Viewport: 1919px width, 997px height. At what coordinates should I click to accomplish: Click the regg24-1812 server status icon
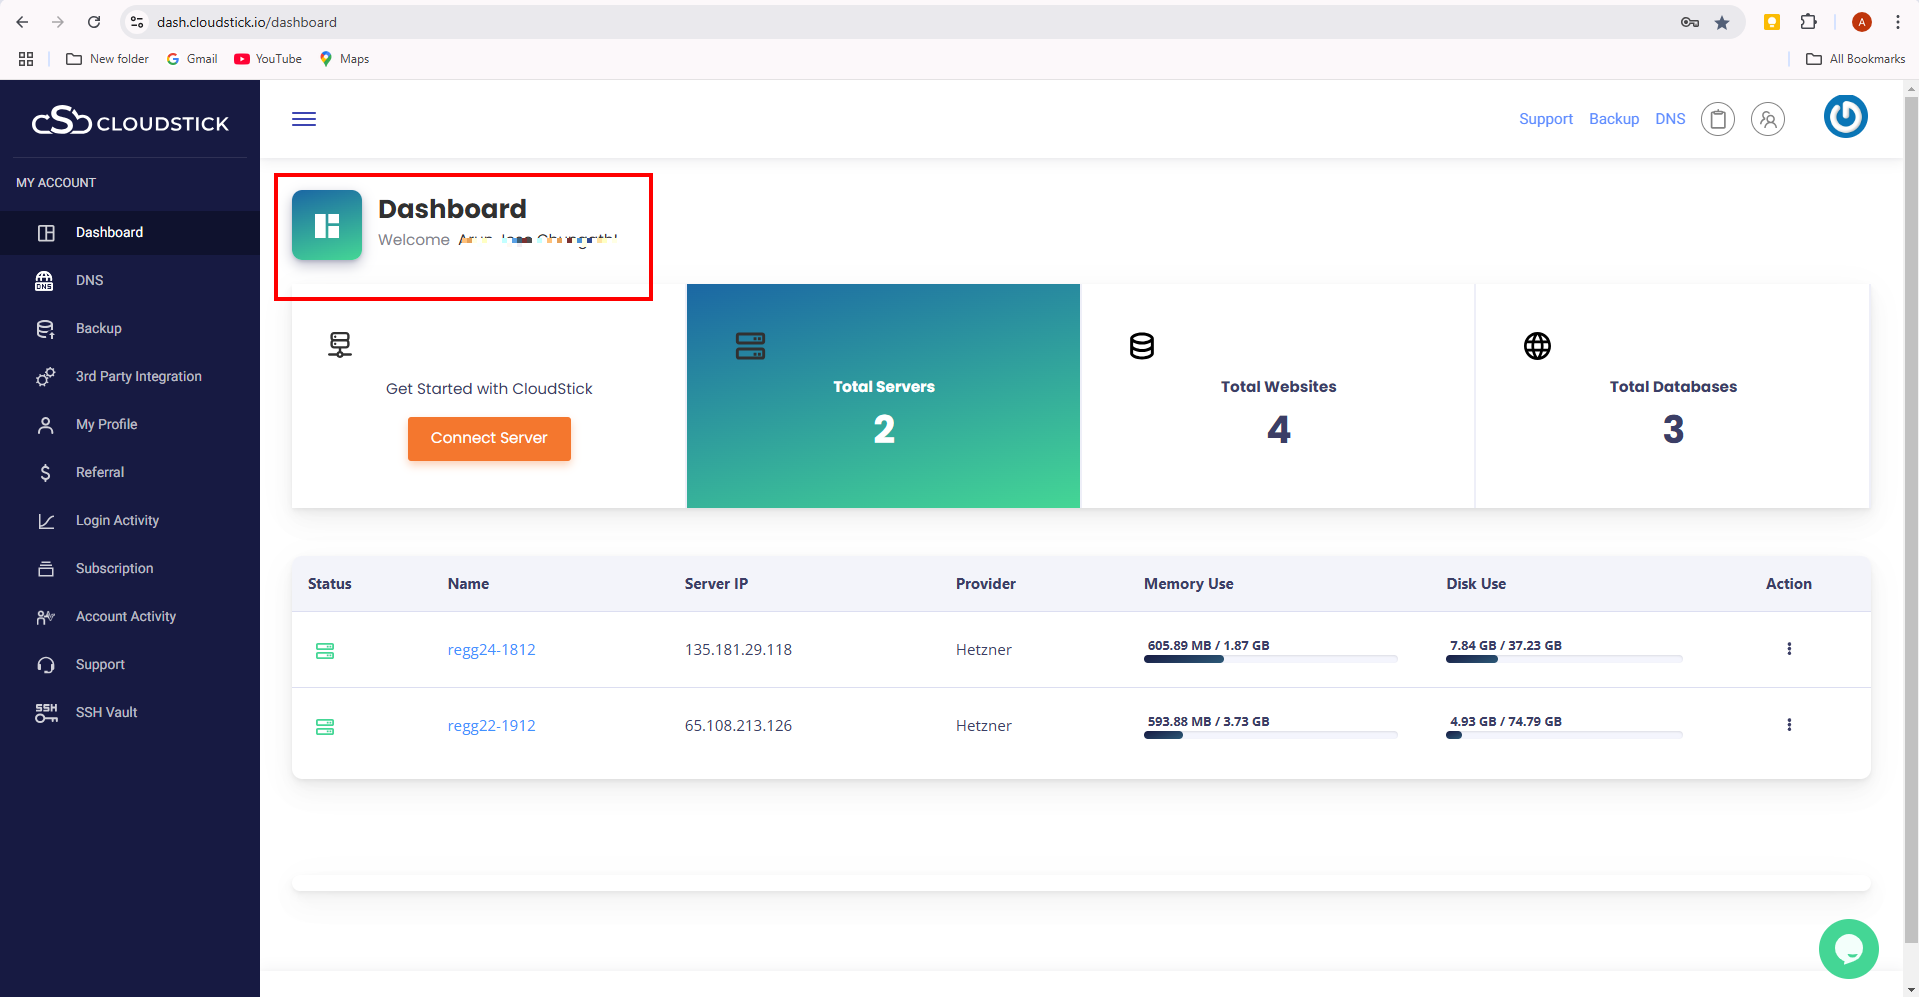[x=325, y=651]
